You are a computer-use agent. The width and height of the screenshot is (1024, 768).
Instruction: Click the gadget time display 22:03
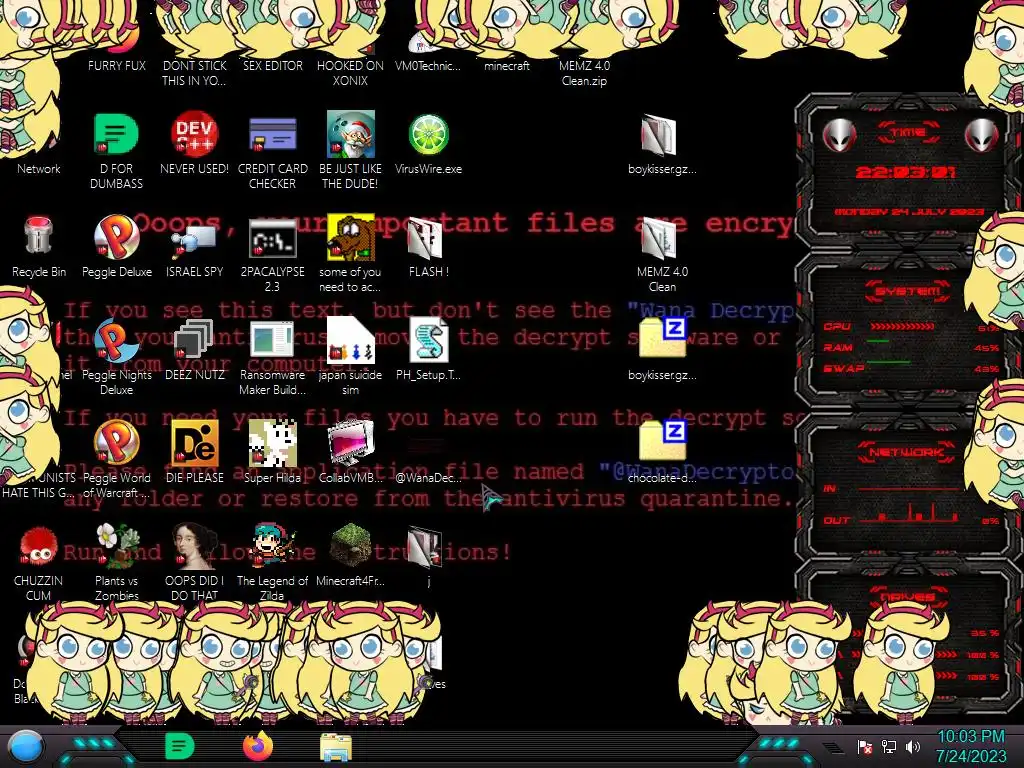point(905,172)
